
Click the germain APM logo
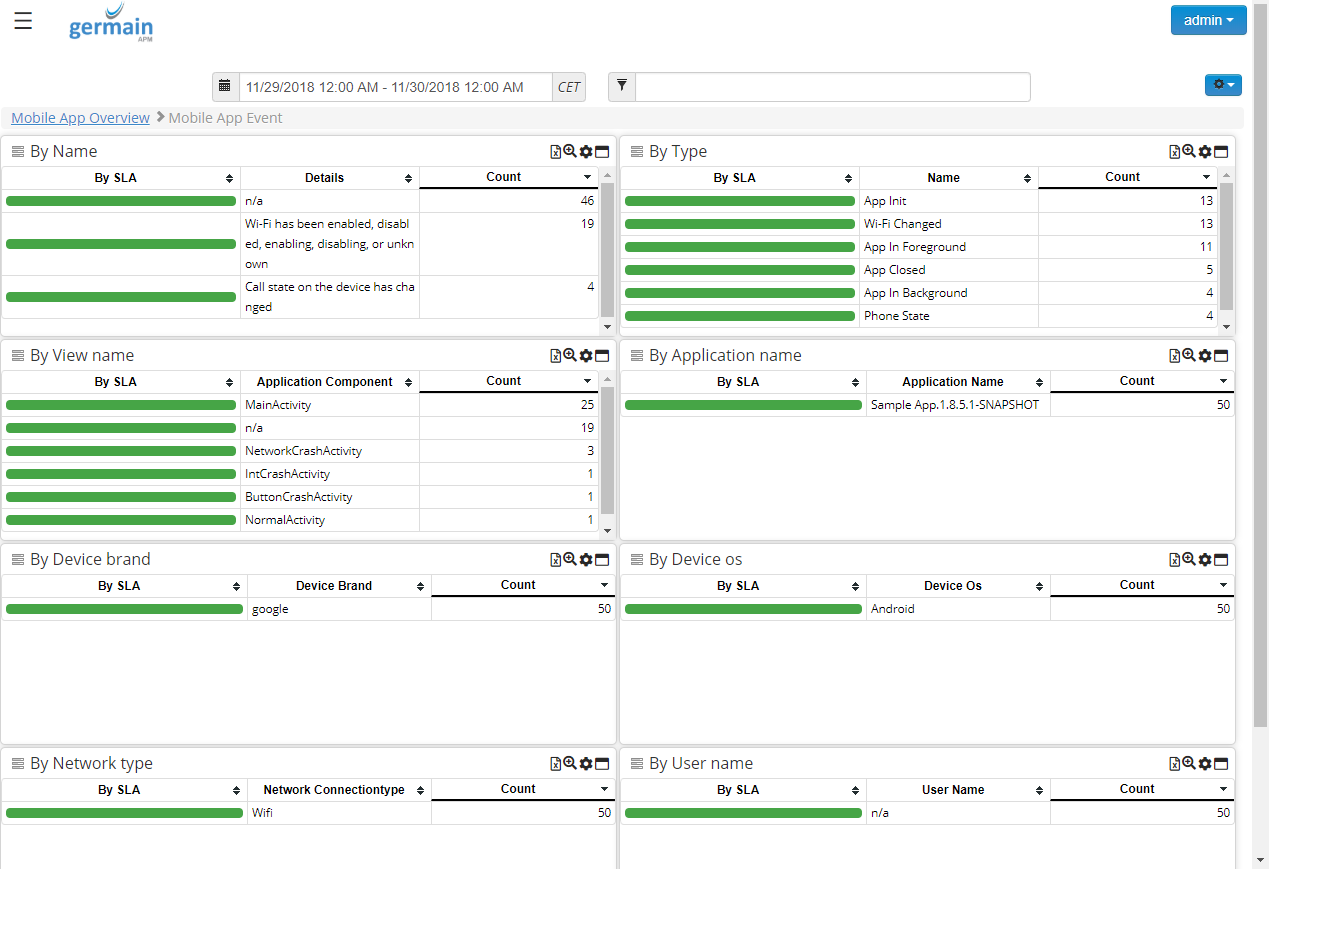[x=111, y=23]
